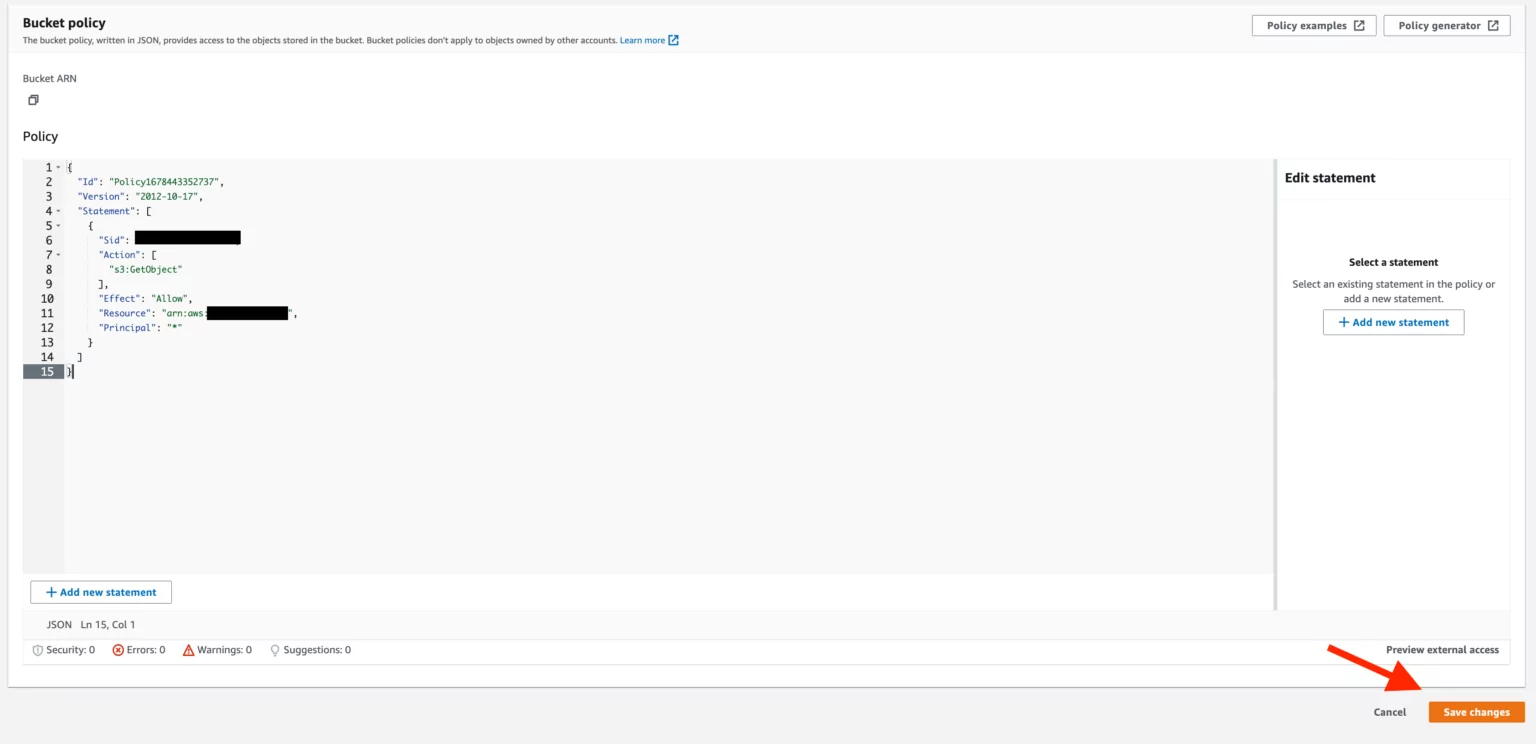
Task: Copy the Bucket ARN using the copy icon
Action: [x=32, y=100]
